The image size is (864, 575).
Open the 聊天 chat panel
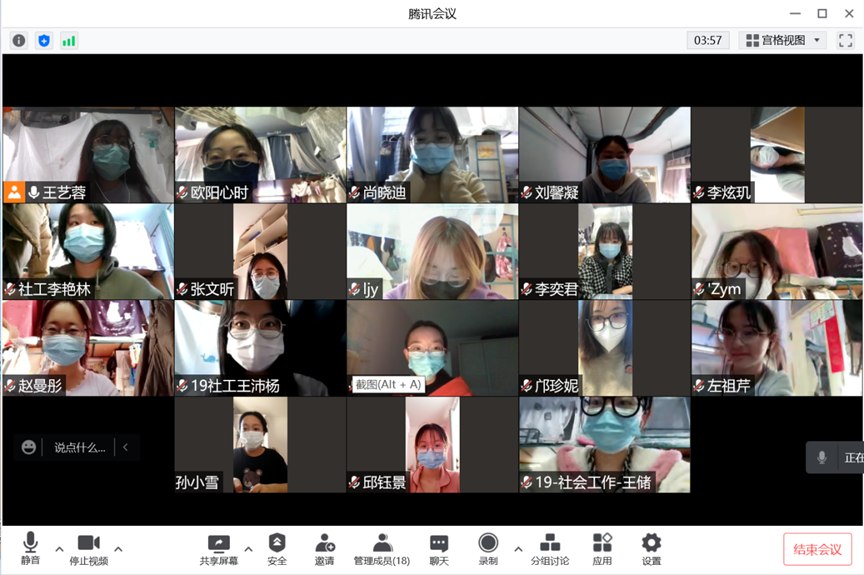439,548
